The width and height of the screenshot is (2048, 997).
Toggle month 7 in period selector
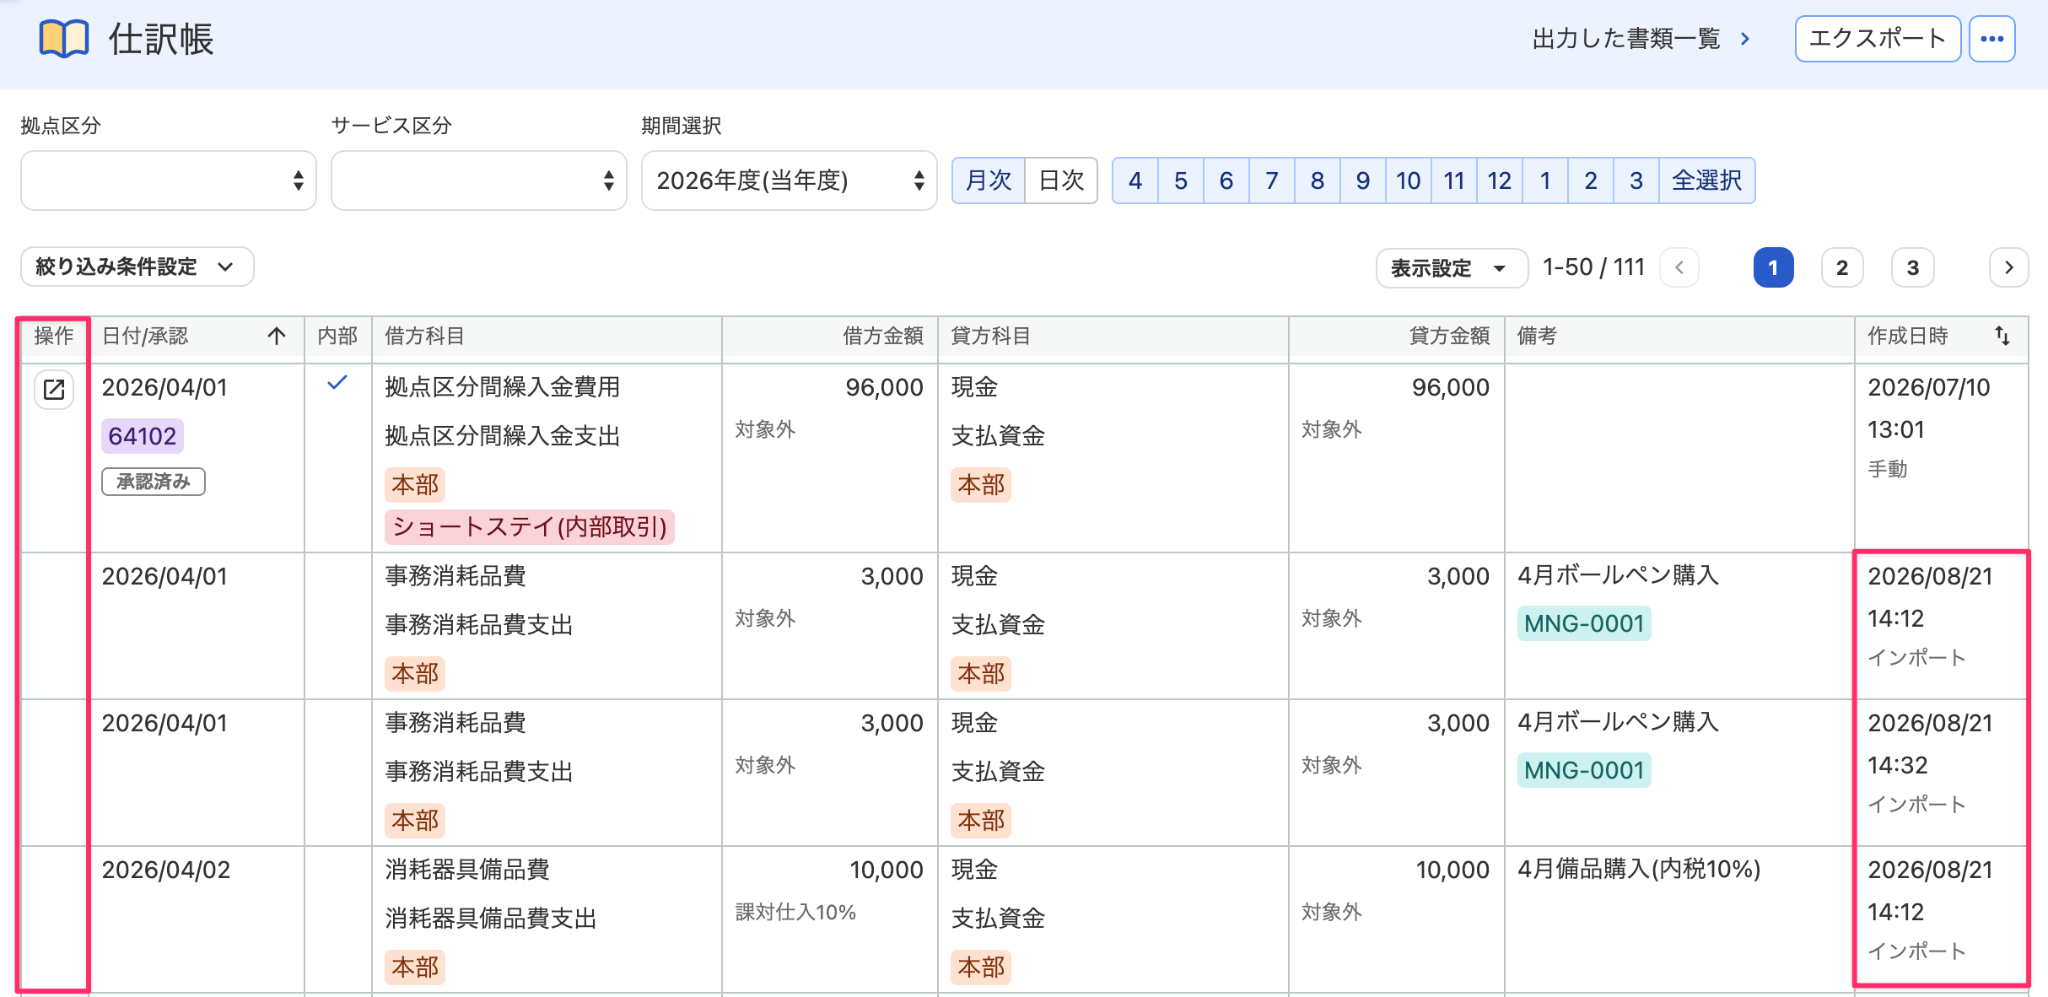(1272, 180)
